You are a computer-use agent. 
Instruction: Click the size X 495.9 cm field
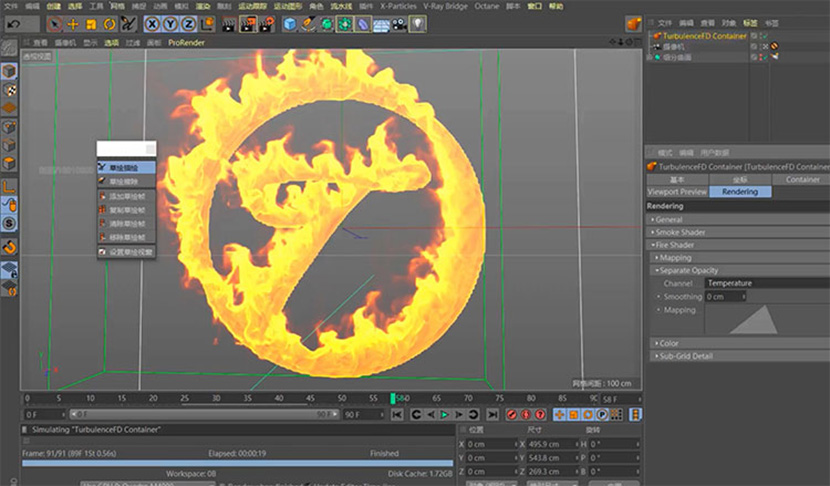[x=552, y=444]
